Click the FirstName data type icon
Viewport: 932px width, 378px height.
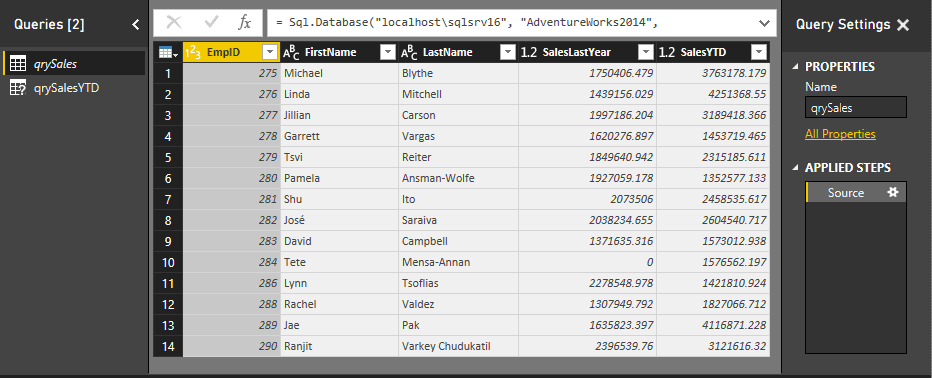click(291, 52)
